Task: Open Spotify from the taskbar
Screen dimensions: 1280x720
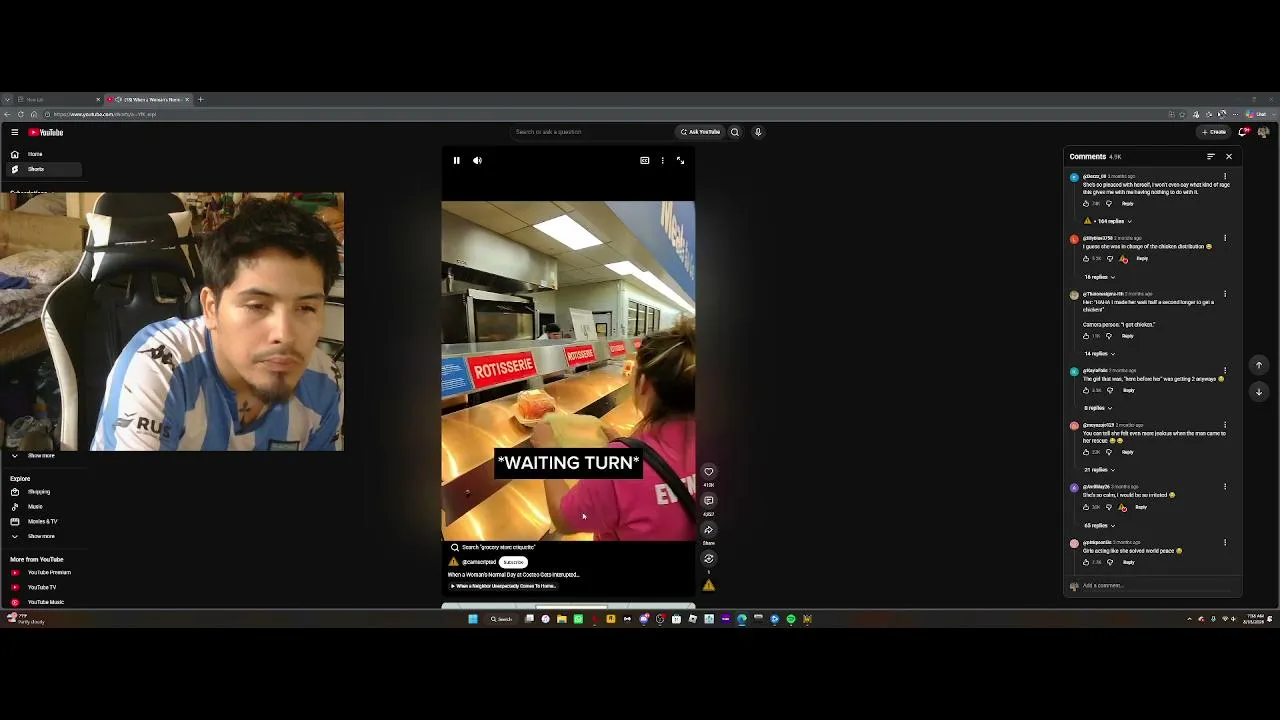Action: (x=791, y=619)
